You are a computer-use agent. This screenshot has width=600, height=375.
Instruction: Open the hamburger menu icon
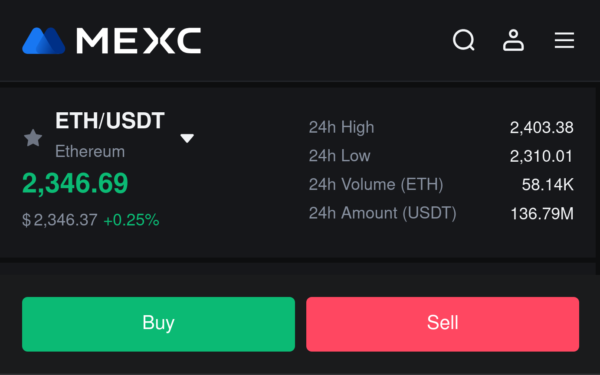(x=564, y=40)
